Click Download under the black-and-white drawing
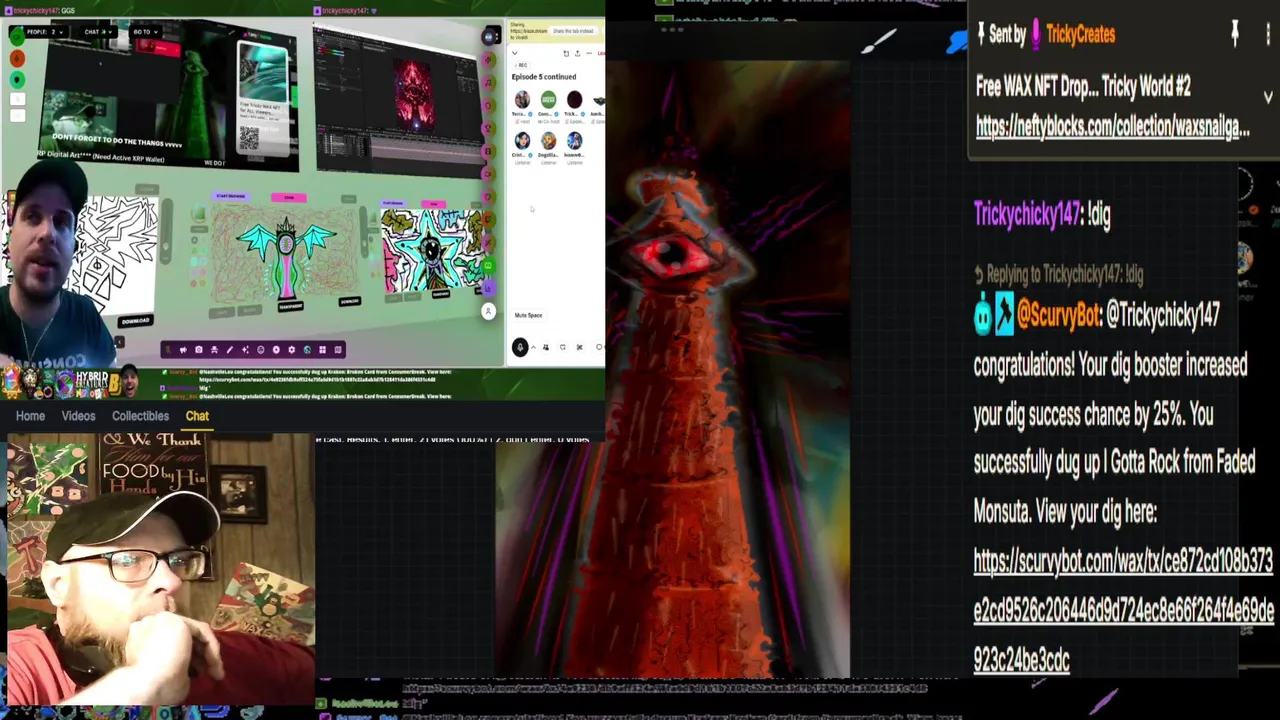The width and height of the screenshot is (1280, 720). (136, 320)
